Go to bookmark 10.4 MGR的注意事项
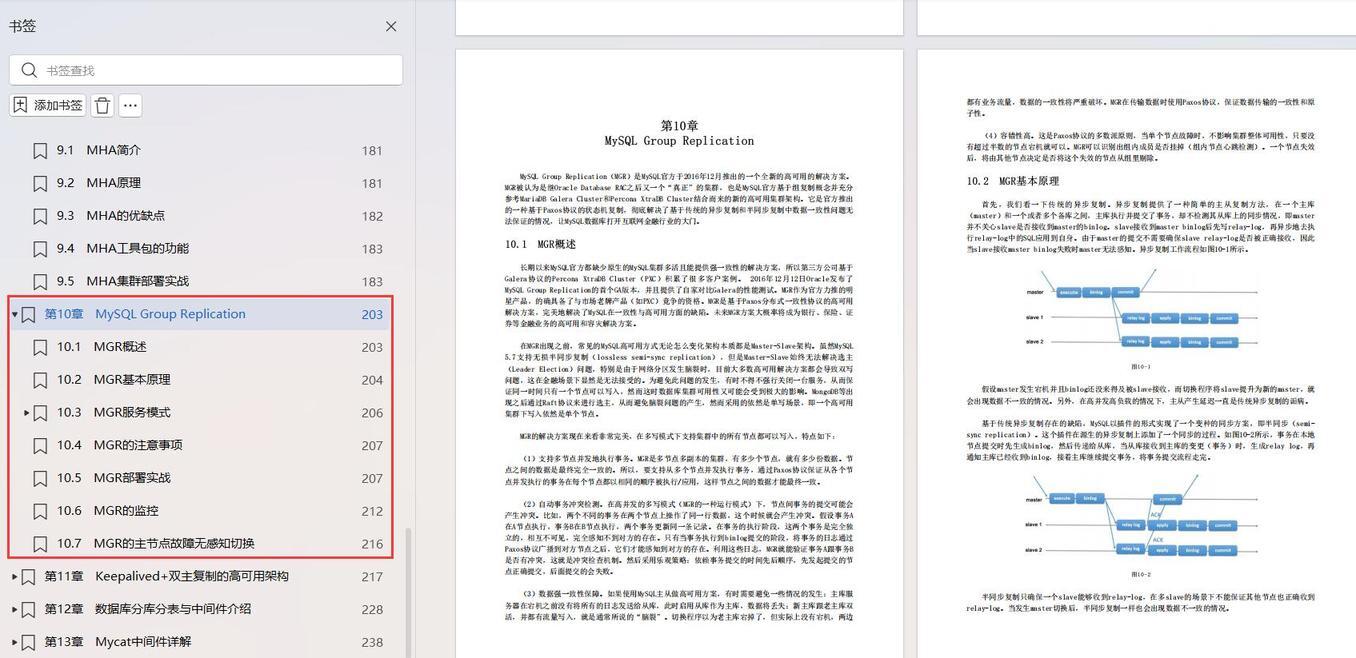 click(120, 445)
